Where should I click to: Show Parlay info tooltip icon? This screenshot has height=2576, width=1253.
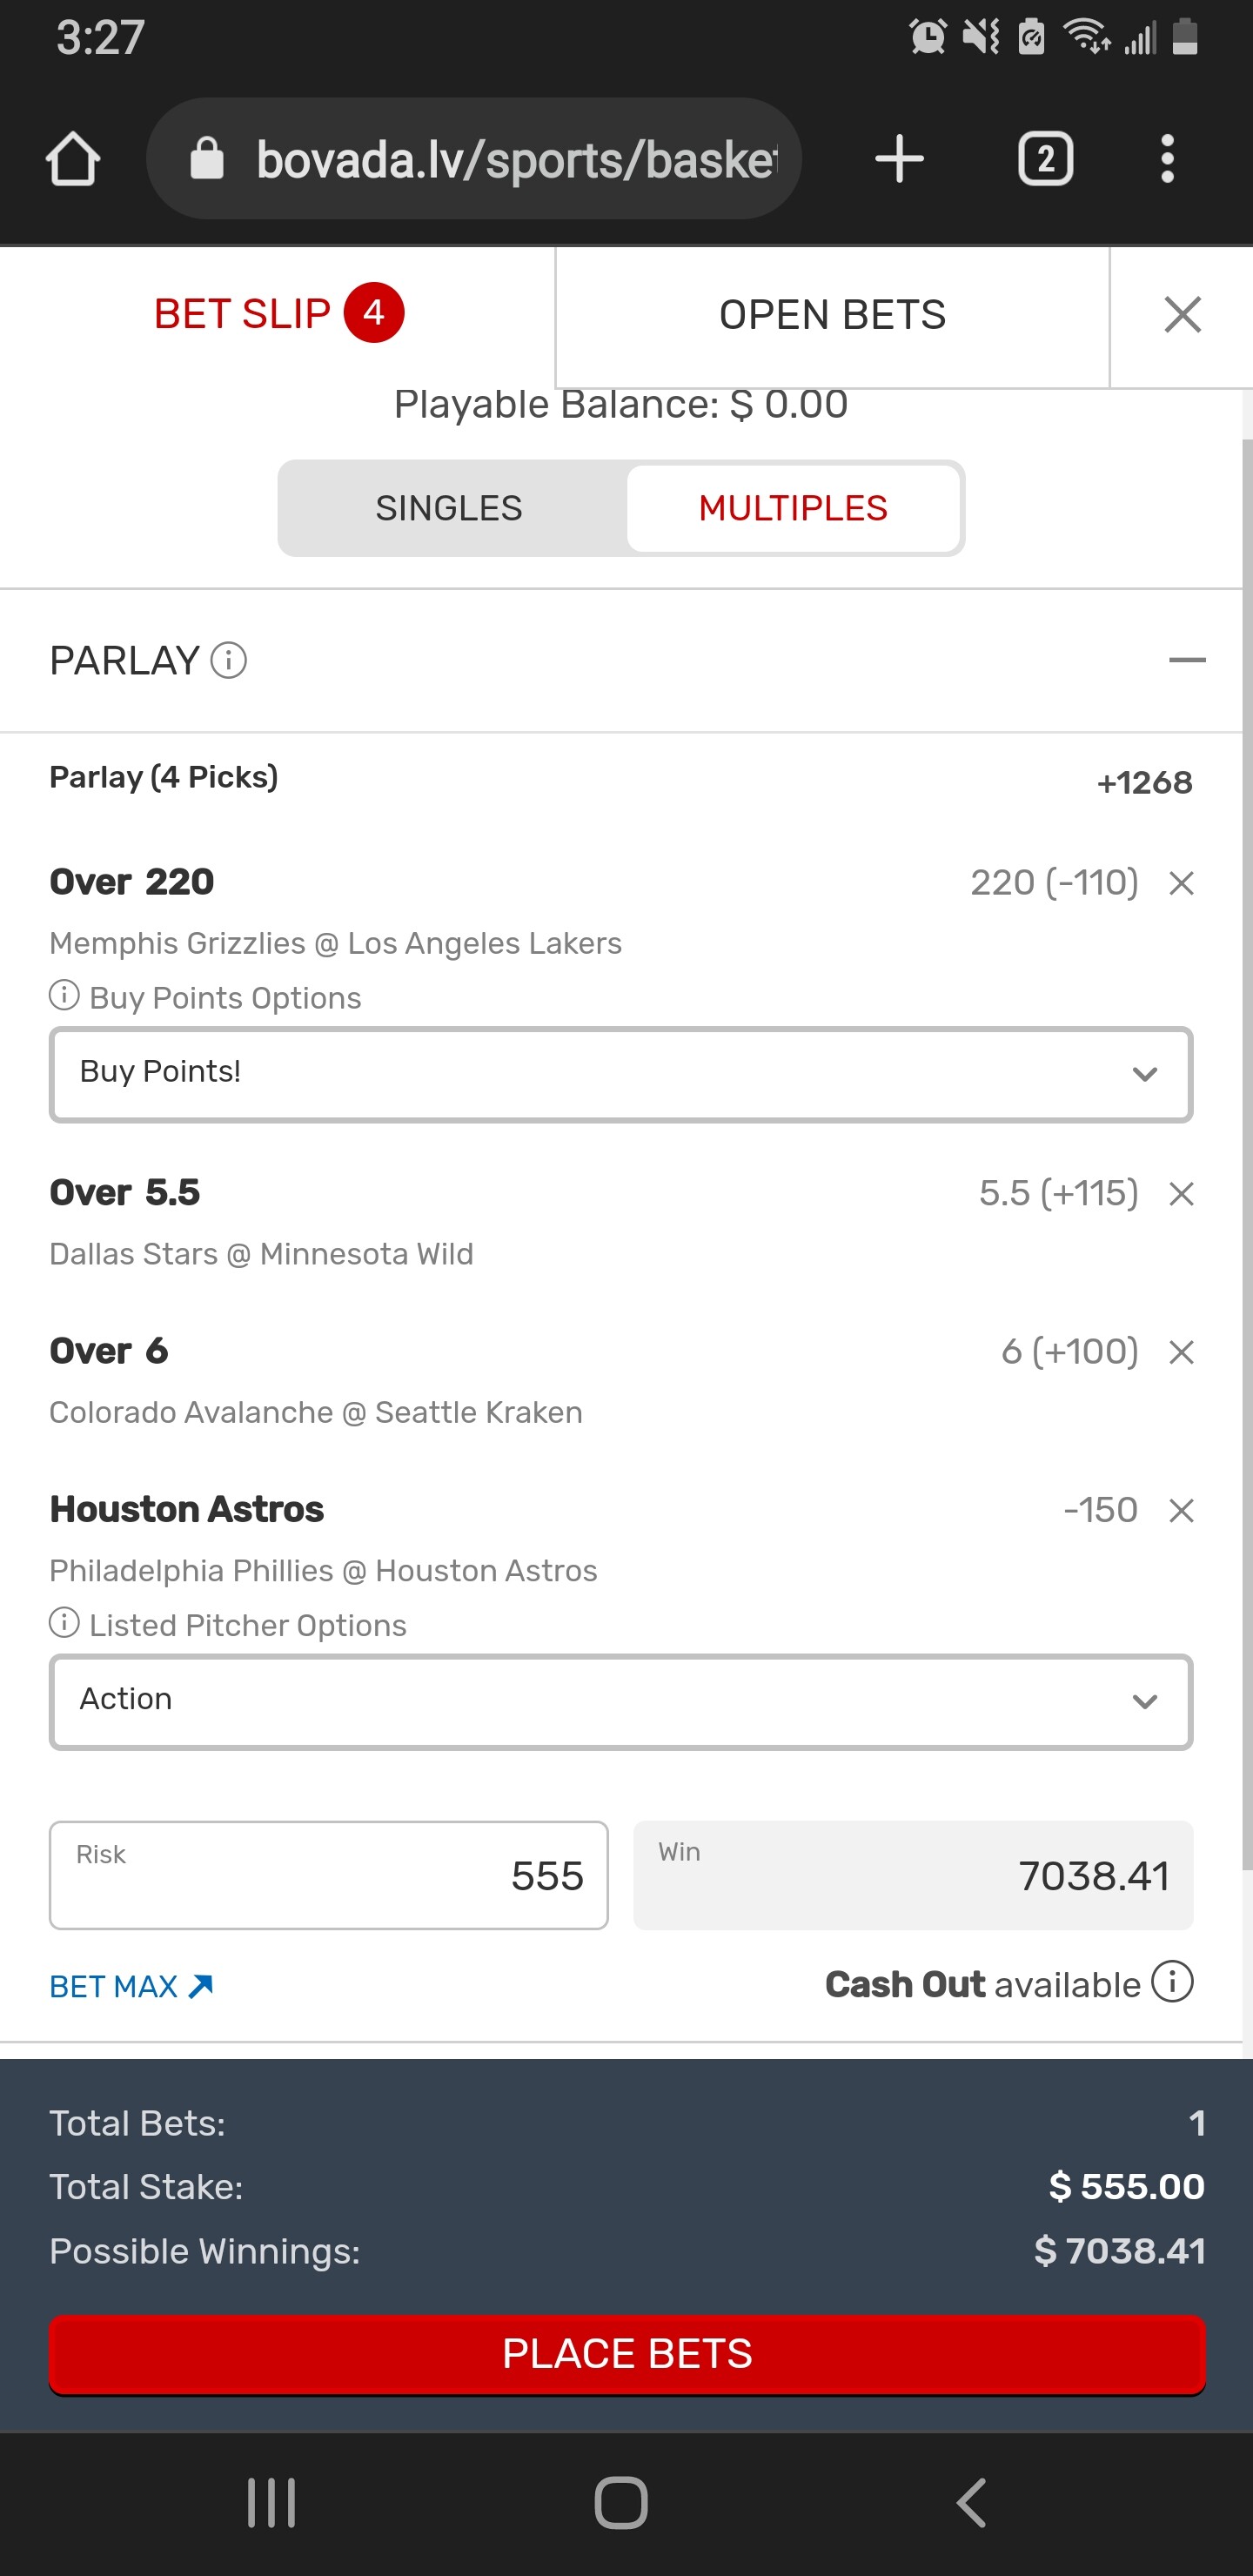[229, 660]
